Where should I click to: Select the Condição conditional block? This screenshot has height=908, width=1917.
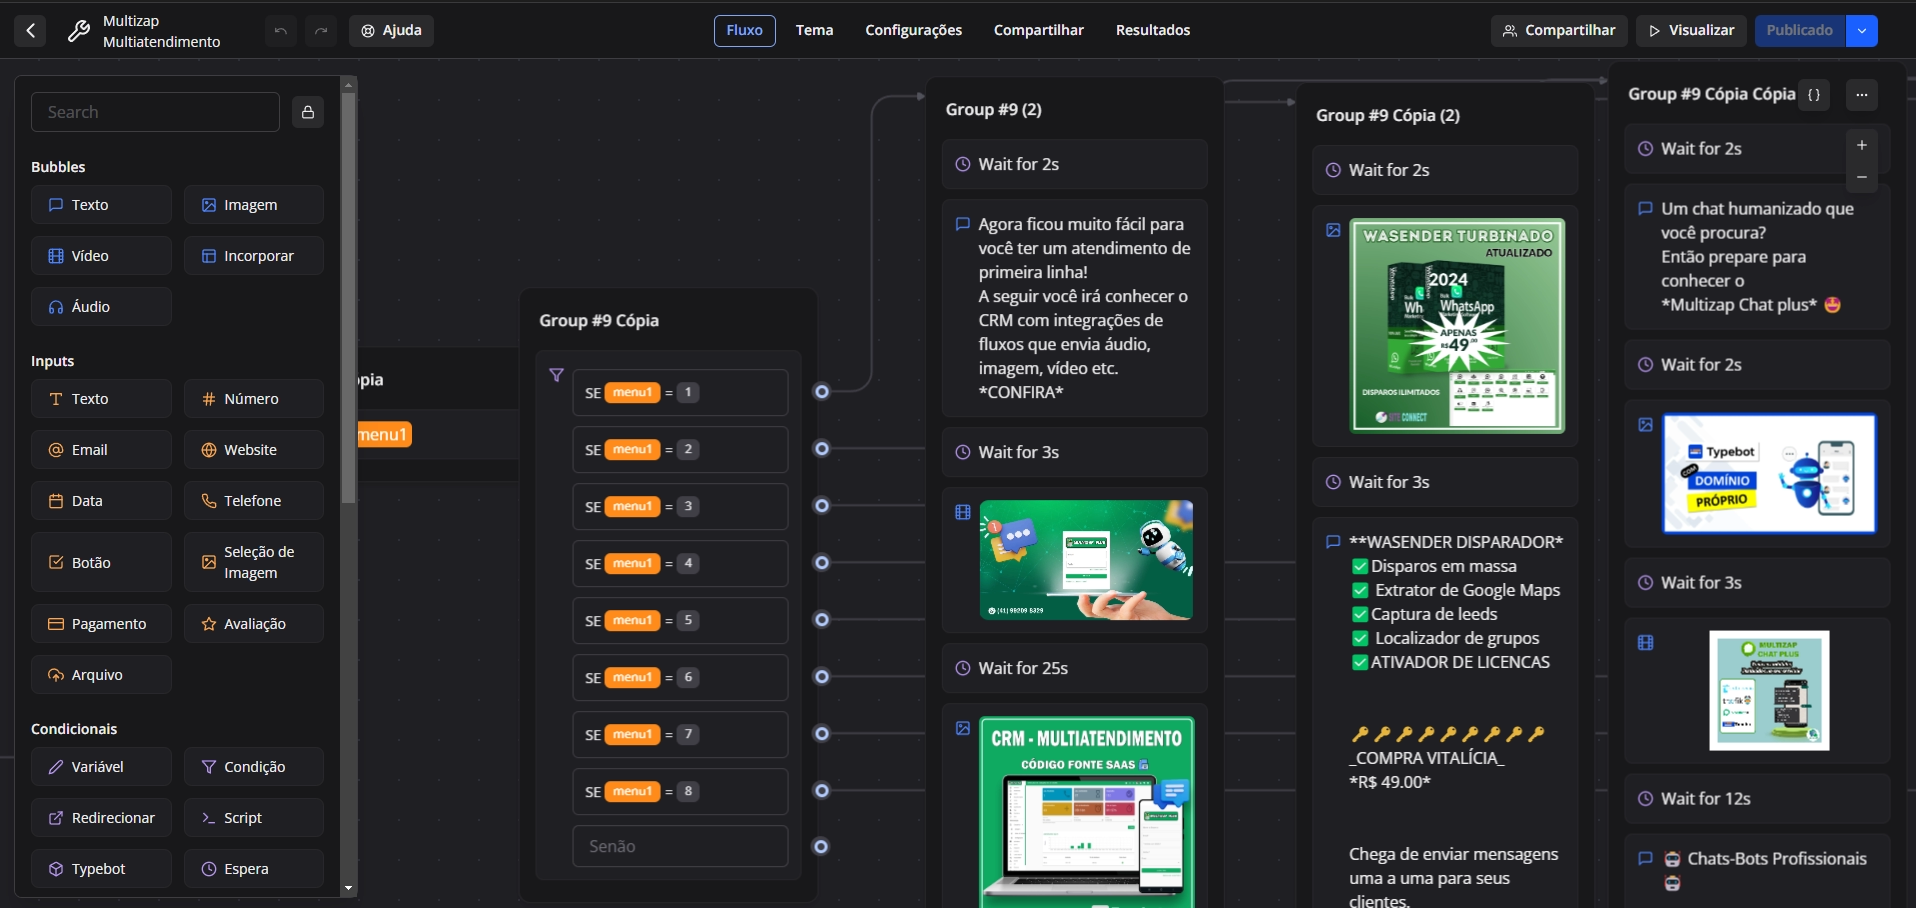click(x=254, y=767)
